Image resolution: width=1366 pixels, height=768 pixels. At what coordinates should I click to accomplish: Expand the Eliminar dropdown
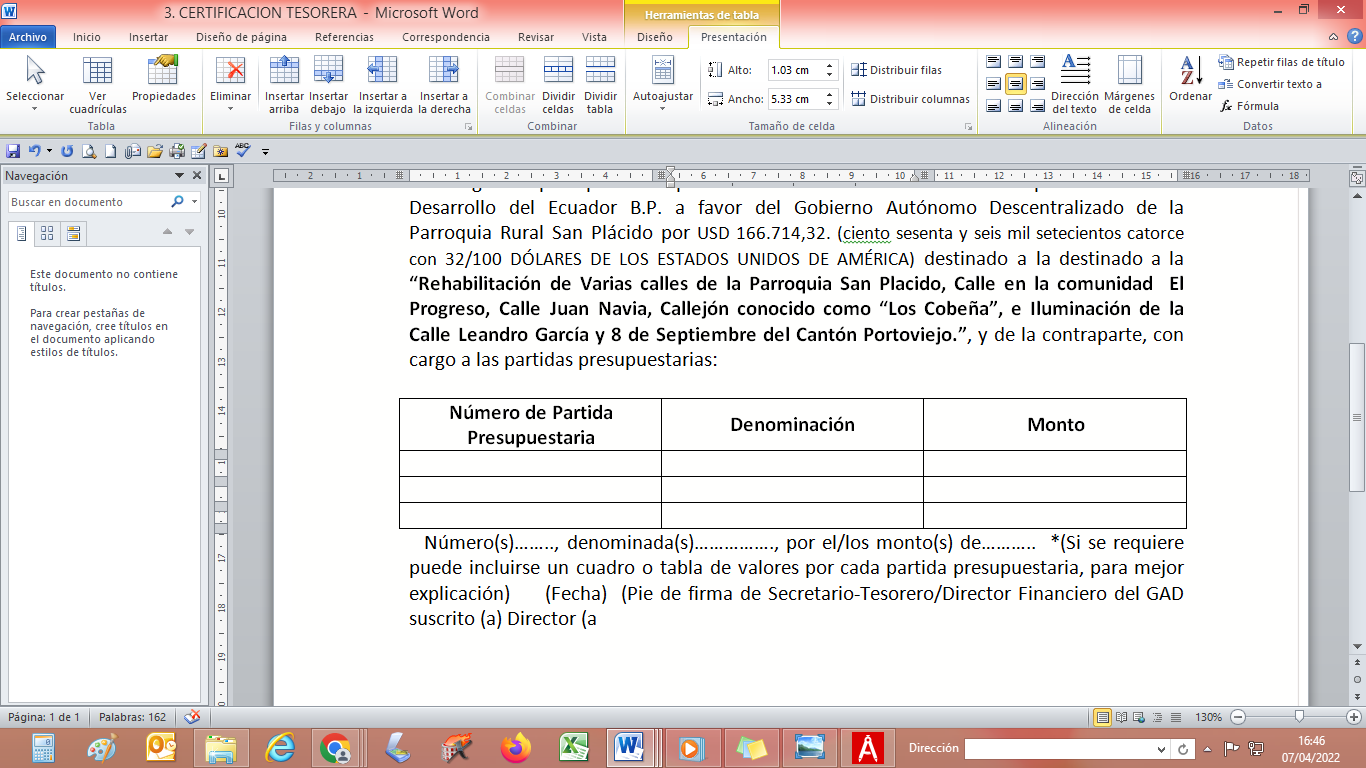[231, 109]
